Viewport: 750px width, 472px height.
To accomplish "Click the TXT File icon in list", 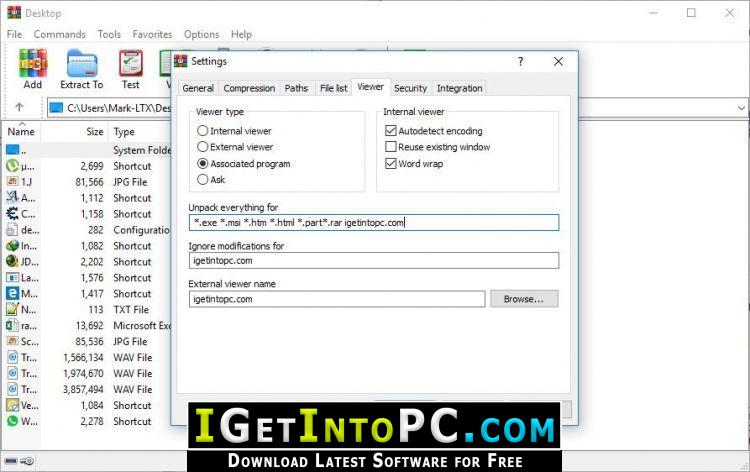I will click(x=12, y=309).
